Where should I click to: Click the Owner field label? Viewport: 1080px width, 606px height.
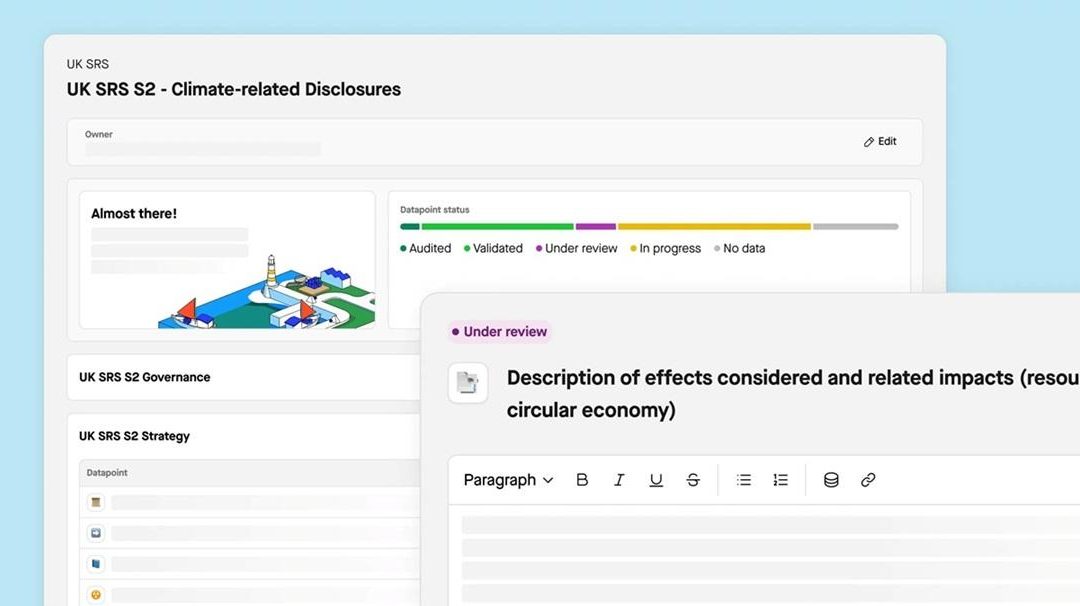pos(98,134)
